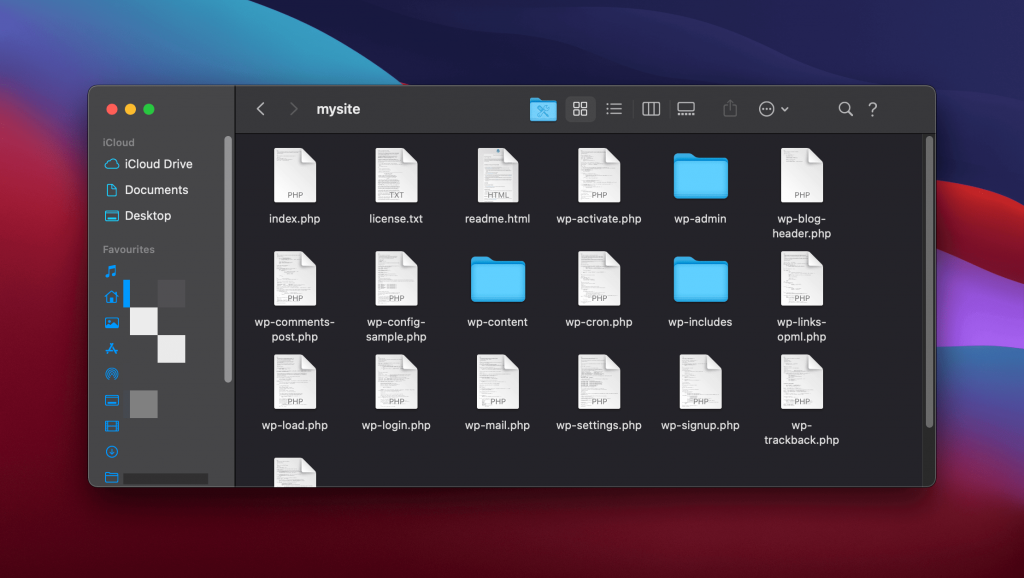Image resolution: width=1024 pixels, height=578 pixels.
Task: Click the Downloads arrow sidebar icon
Action: [x=112, y=451]
